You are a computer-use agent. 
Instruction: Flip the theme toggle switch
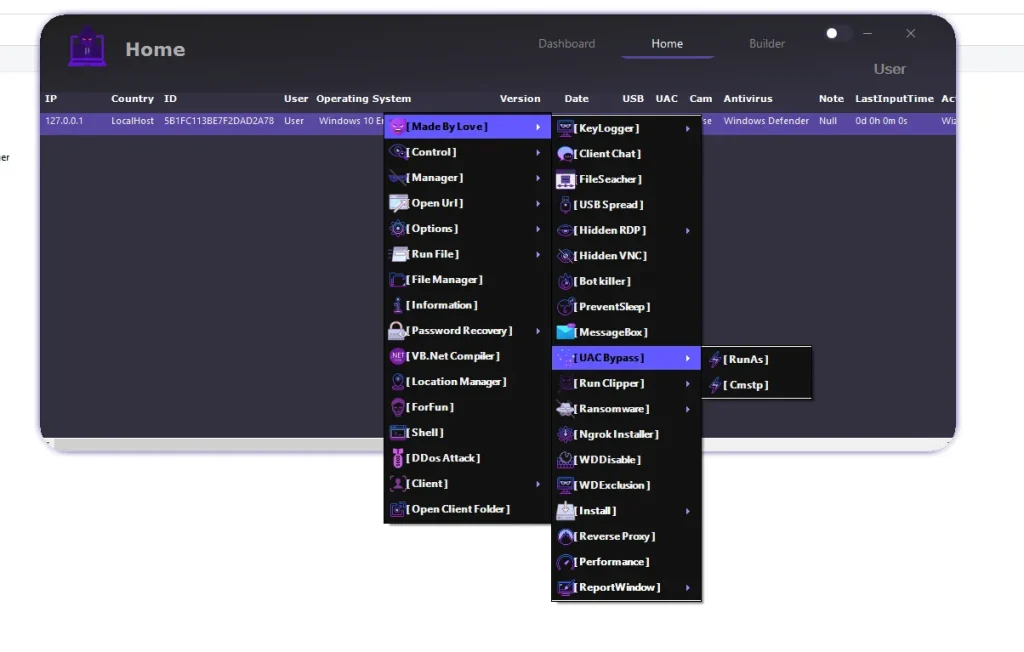(836, 33)
